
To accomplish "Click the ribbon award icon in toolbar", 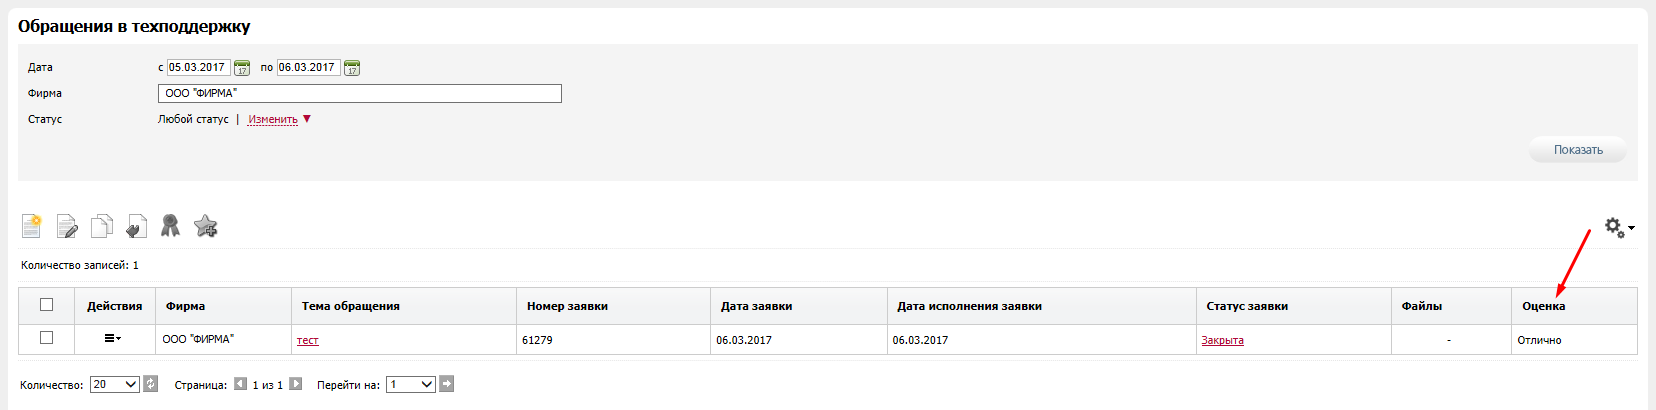I will 171,226.
